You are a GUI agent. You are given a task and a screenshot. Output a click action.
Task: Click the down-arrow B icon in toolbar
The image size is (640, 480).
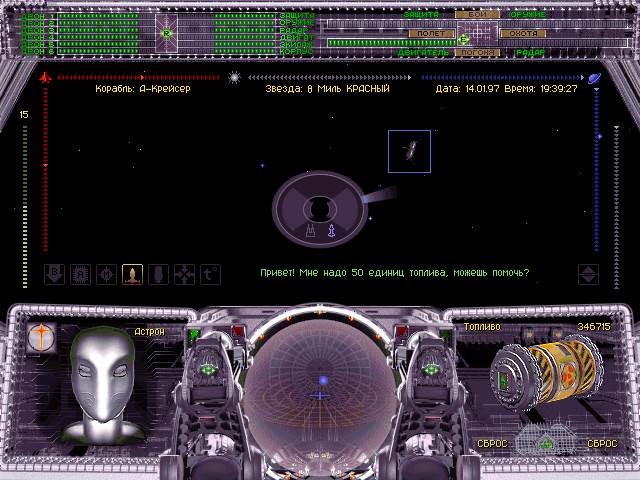[x=54, y=274]
